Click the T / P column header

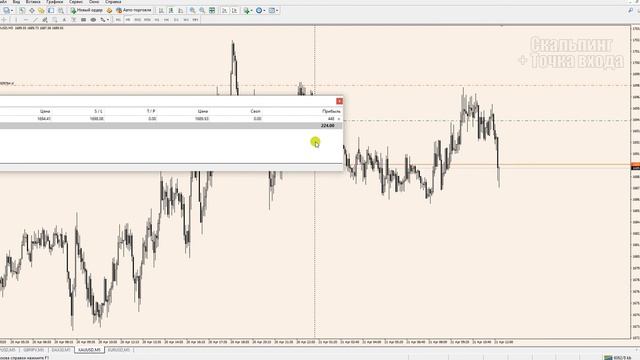click(x=151, y=111)
